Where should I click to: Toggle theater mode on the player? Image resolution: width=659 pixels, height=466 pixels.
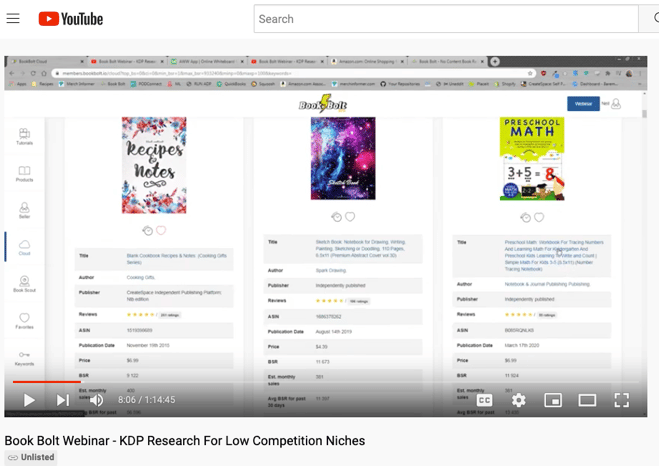[x=587, y=400]
